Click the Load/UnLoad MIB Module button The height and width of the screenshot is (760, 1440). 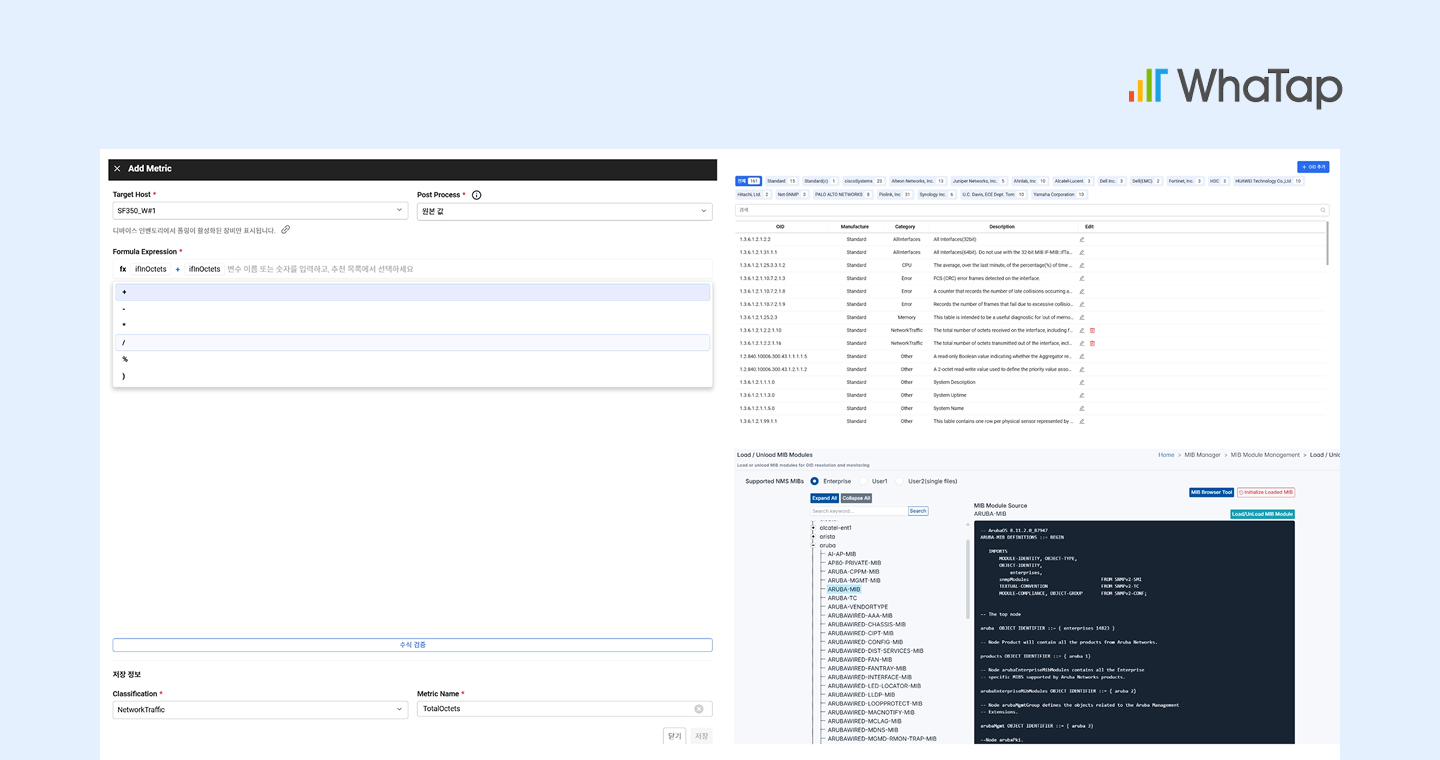tap(1262, 514)
